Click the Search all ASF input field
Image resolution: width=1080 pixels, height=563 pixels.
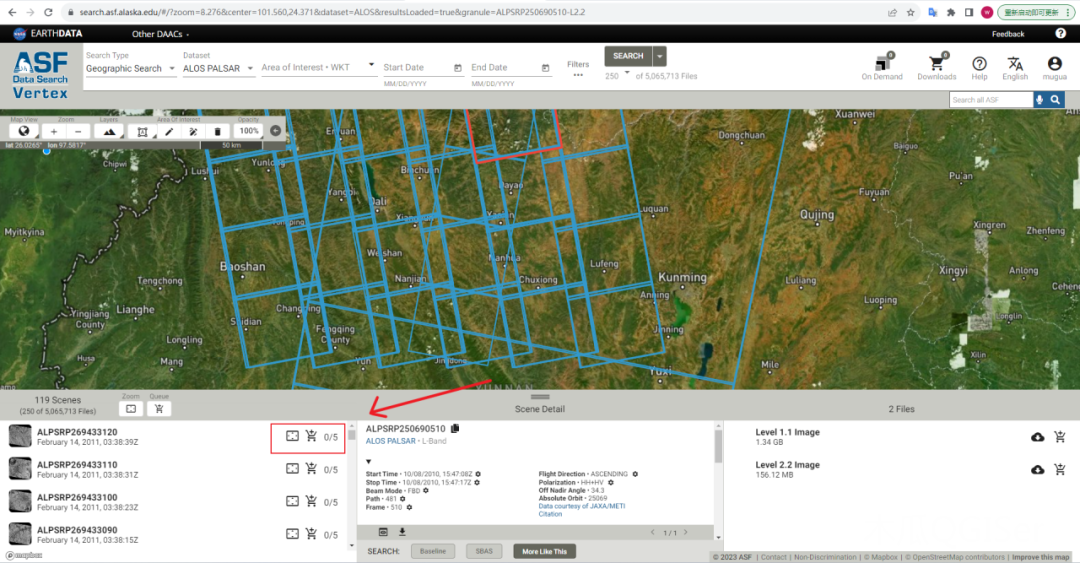tap(990, 100)
